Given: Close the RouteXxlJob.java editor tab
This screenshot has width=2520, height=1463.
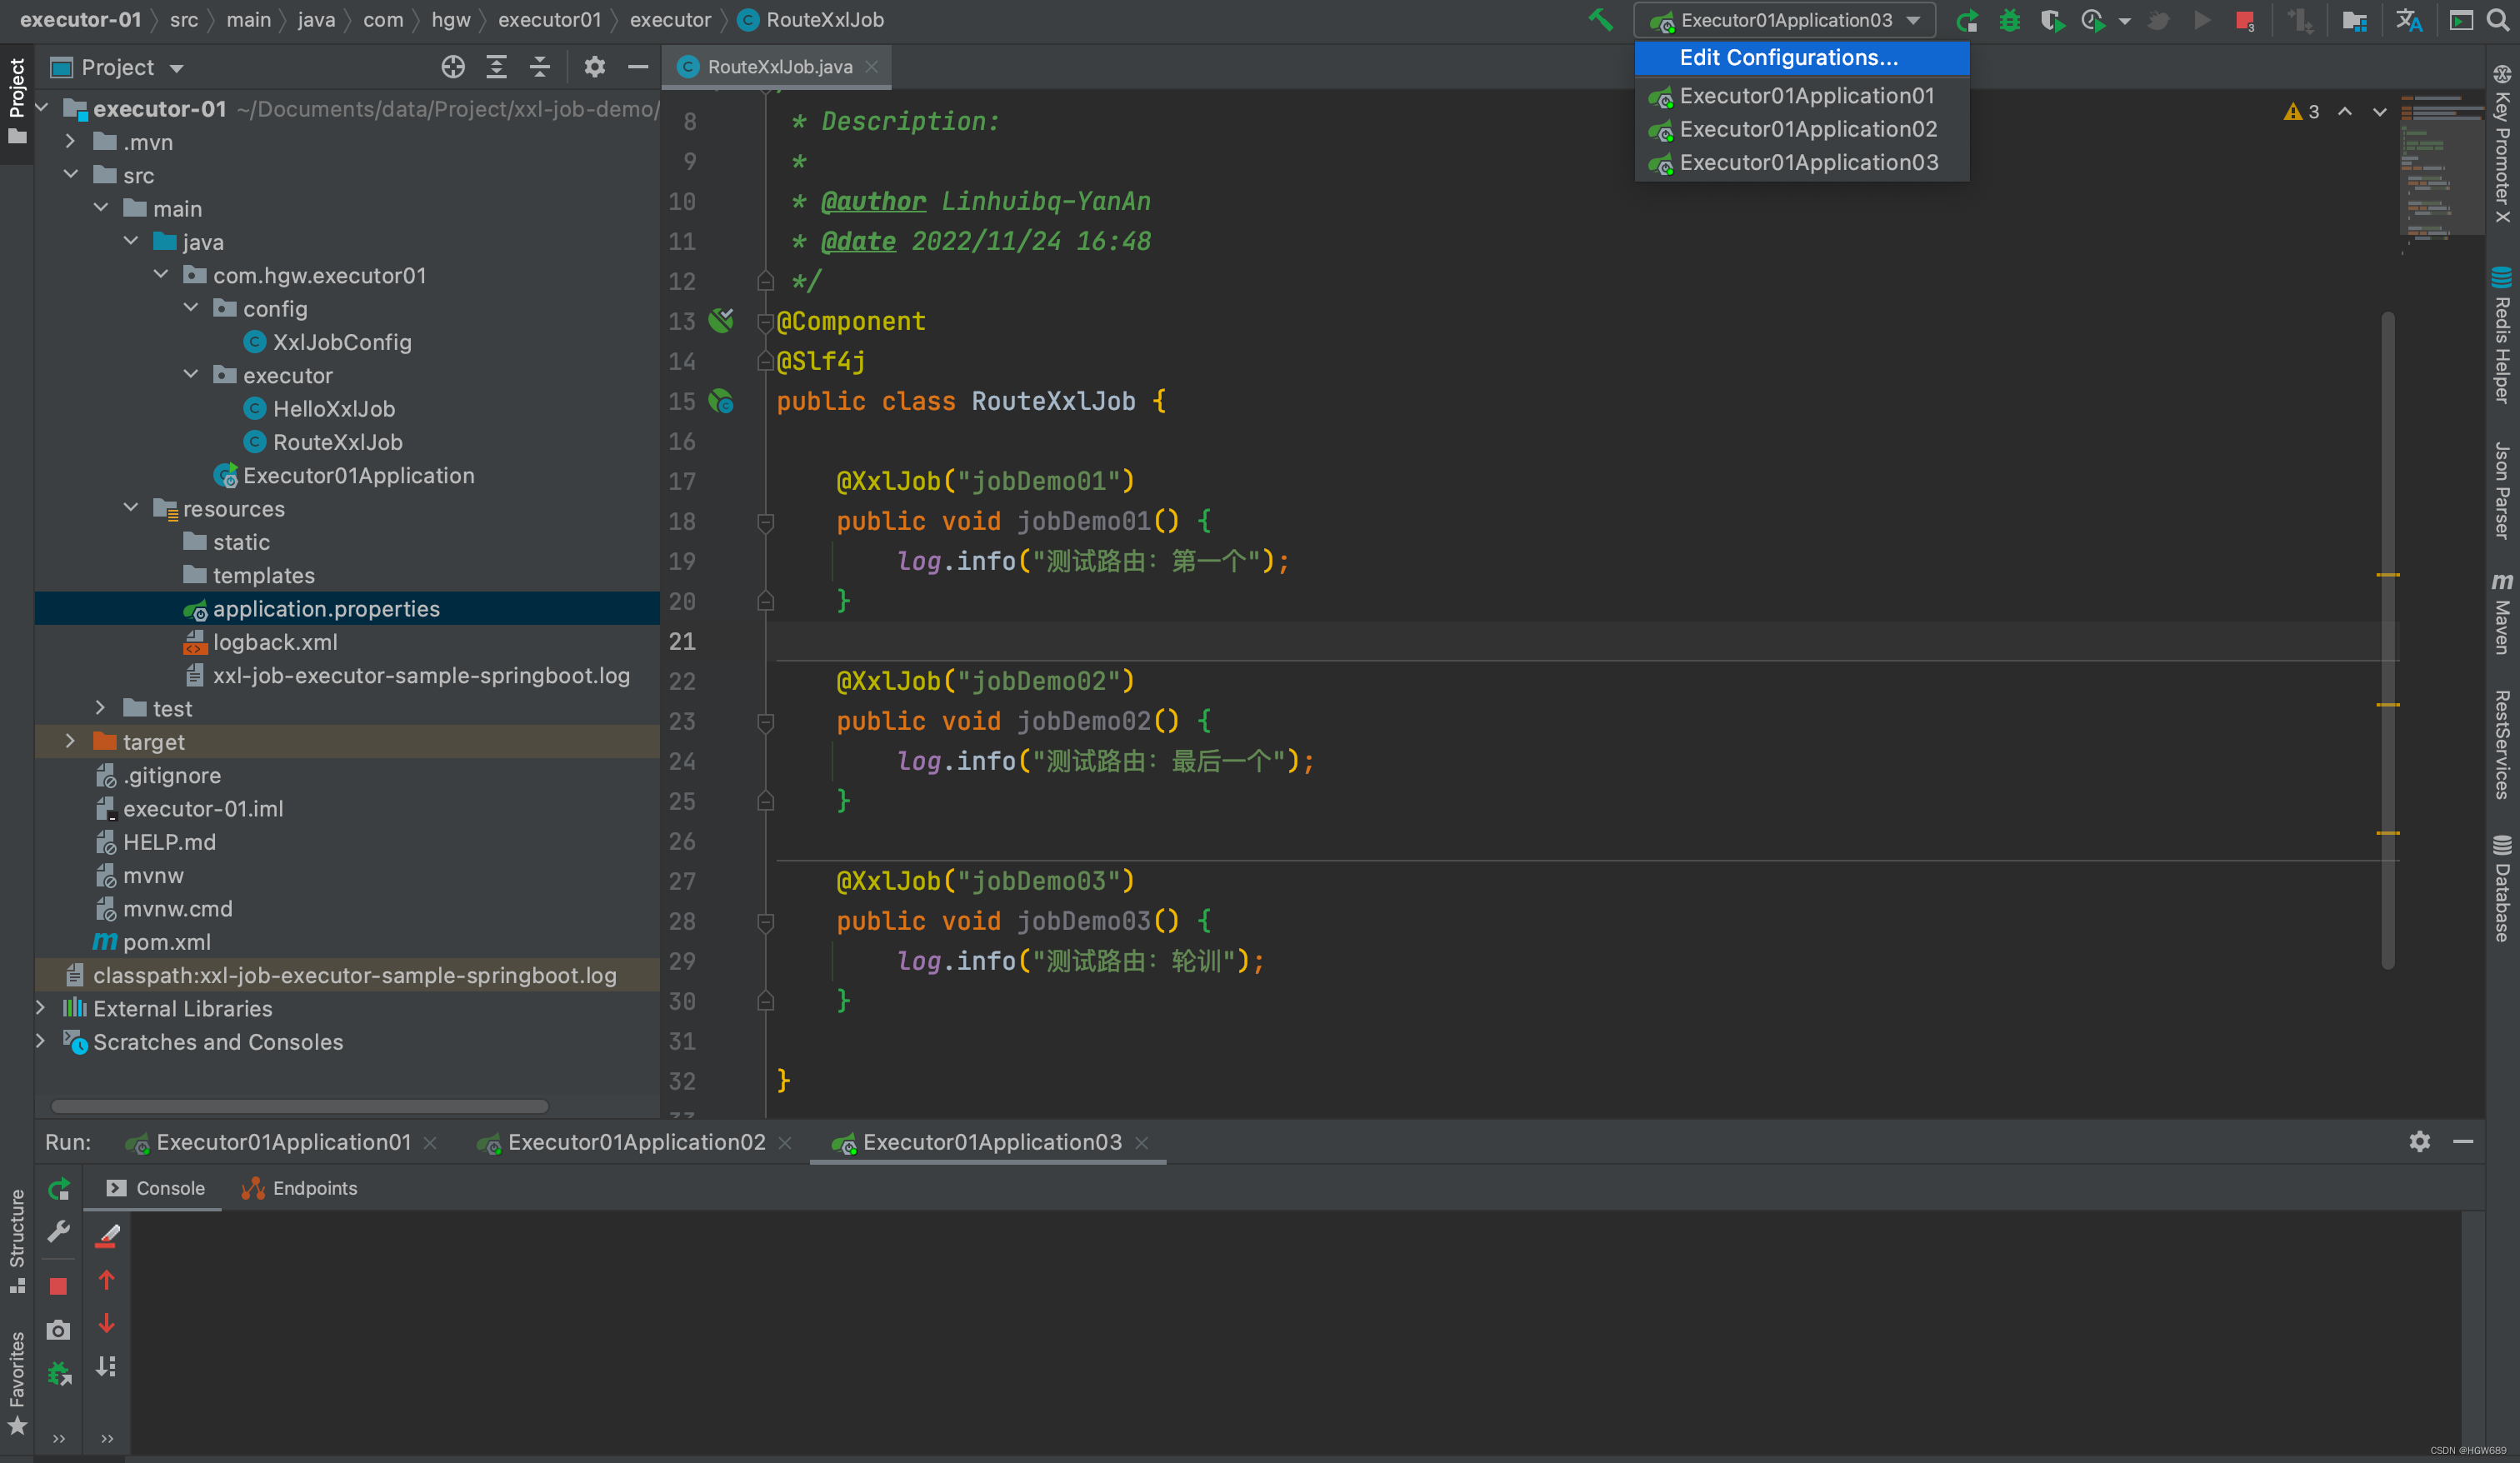Looking at the screenshot, I should 872,67.
